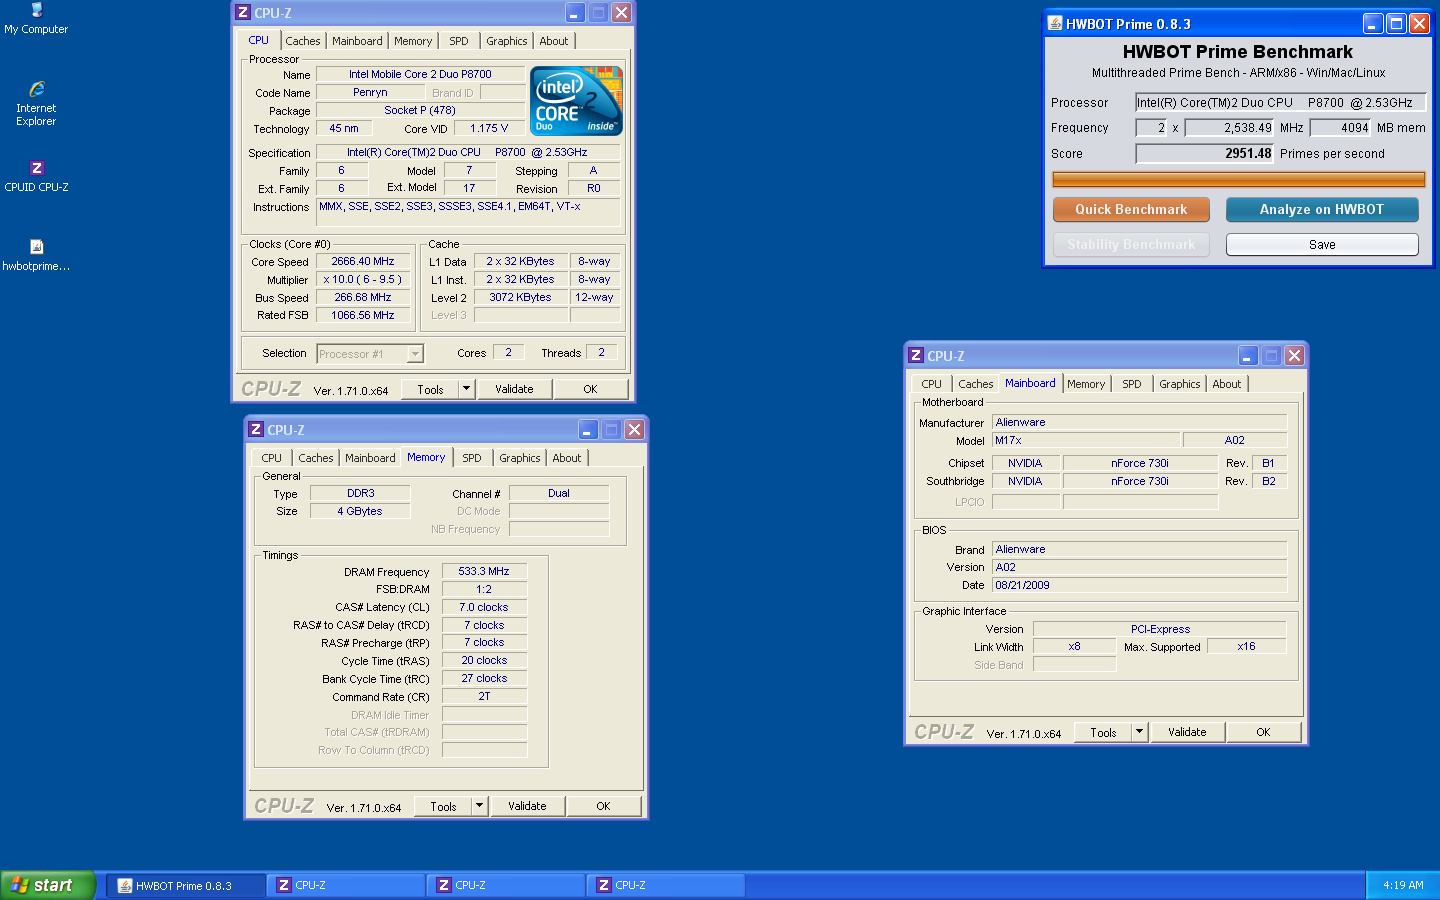The width and height of the screenshot is (1440, 900).
Task: Switch to HWBOT Prime 0.8.3 taskbar item
Action: tap(186, 885)
